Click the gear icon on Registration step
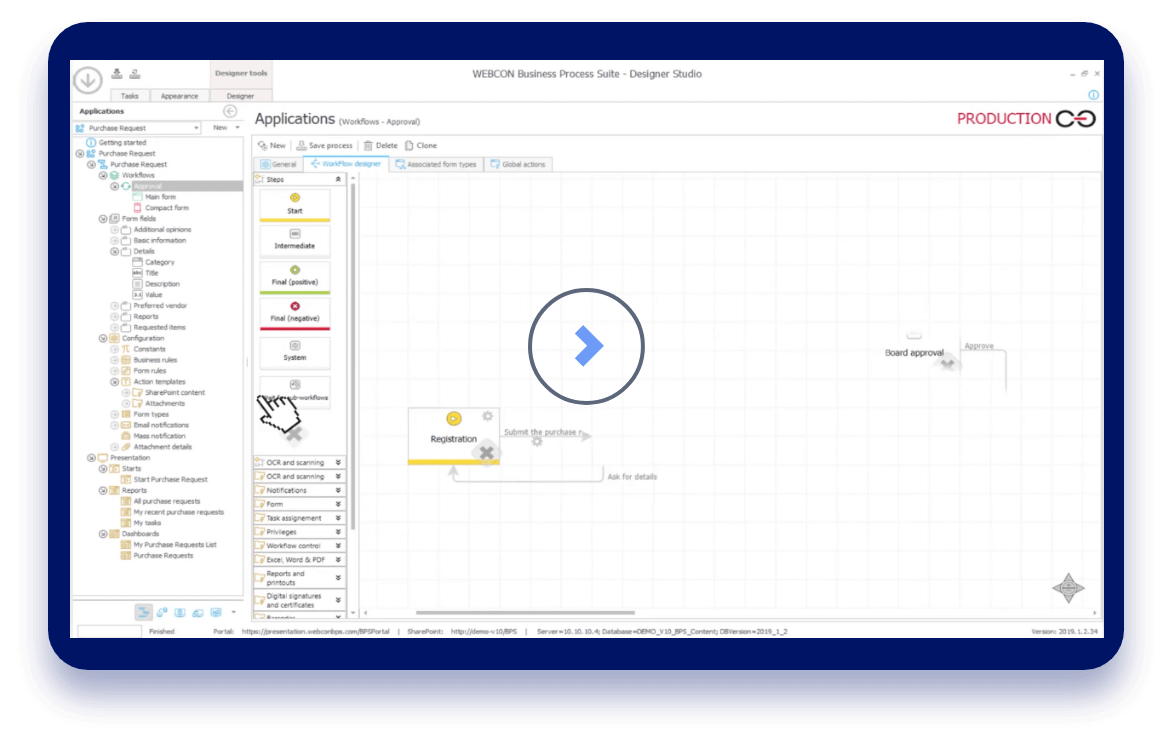The image size is (1172, 744). 487,416
